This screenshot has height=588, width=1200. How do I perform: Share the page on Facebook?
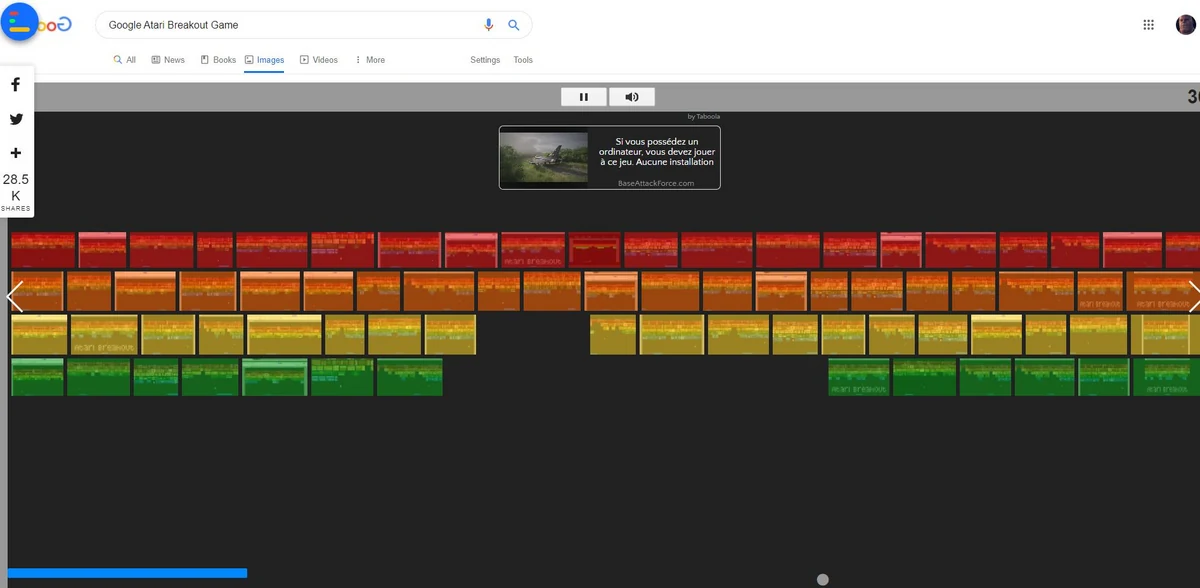(16, 85)
